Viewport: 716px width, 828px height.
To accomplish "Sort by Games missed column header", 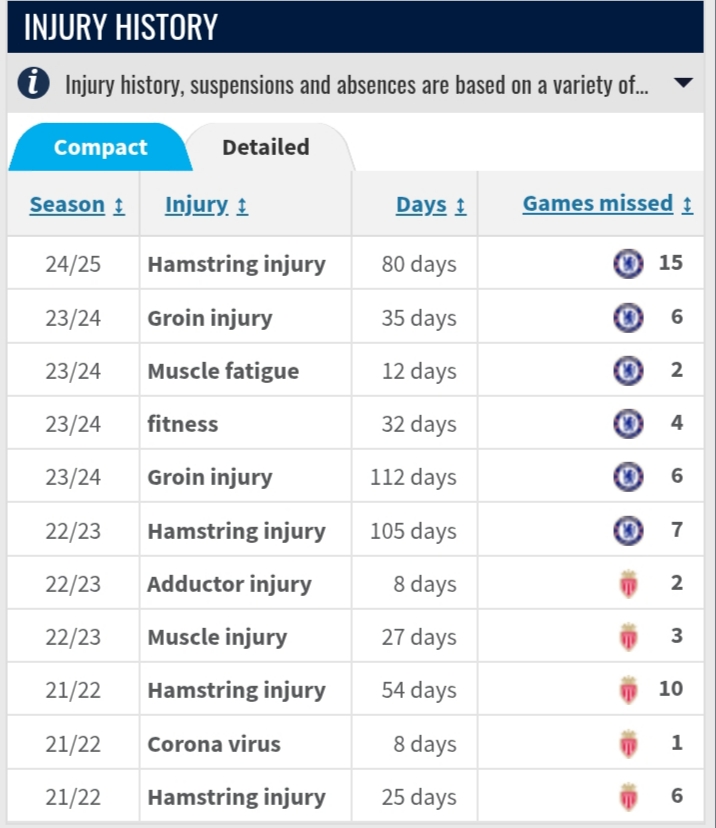I will [x=608, y=204].
